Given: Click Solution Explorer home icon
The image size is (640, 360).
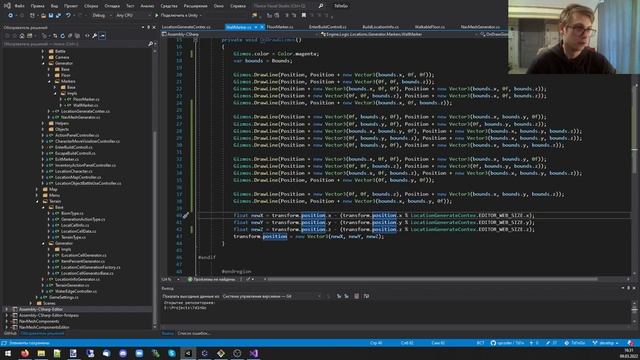Looking at the screenshot, I should [x=22, y=36].
